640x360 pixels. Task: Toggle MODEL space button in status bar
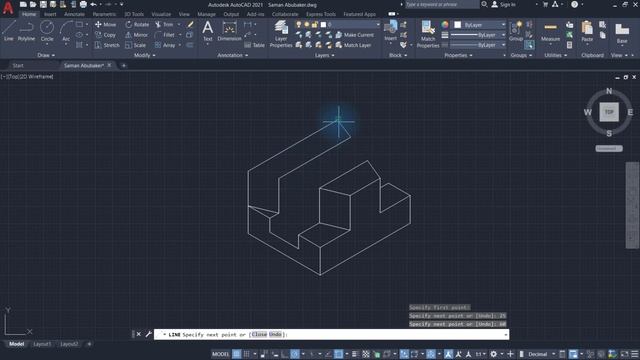[220, 354]
